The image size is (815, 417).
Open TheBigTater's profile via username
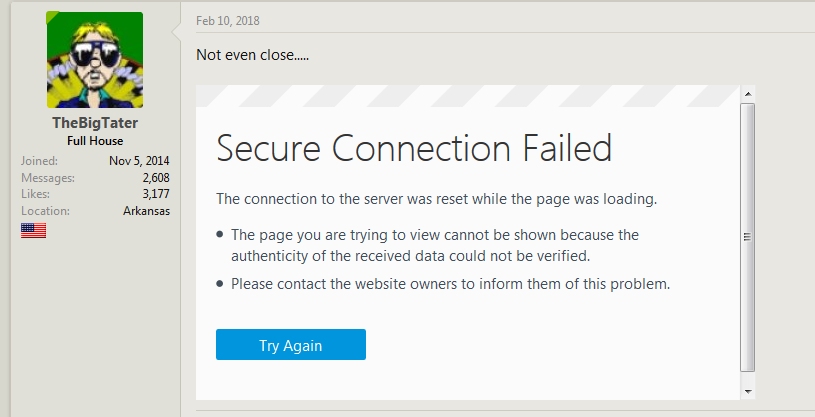click(95, 124)
